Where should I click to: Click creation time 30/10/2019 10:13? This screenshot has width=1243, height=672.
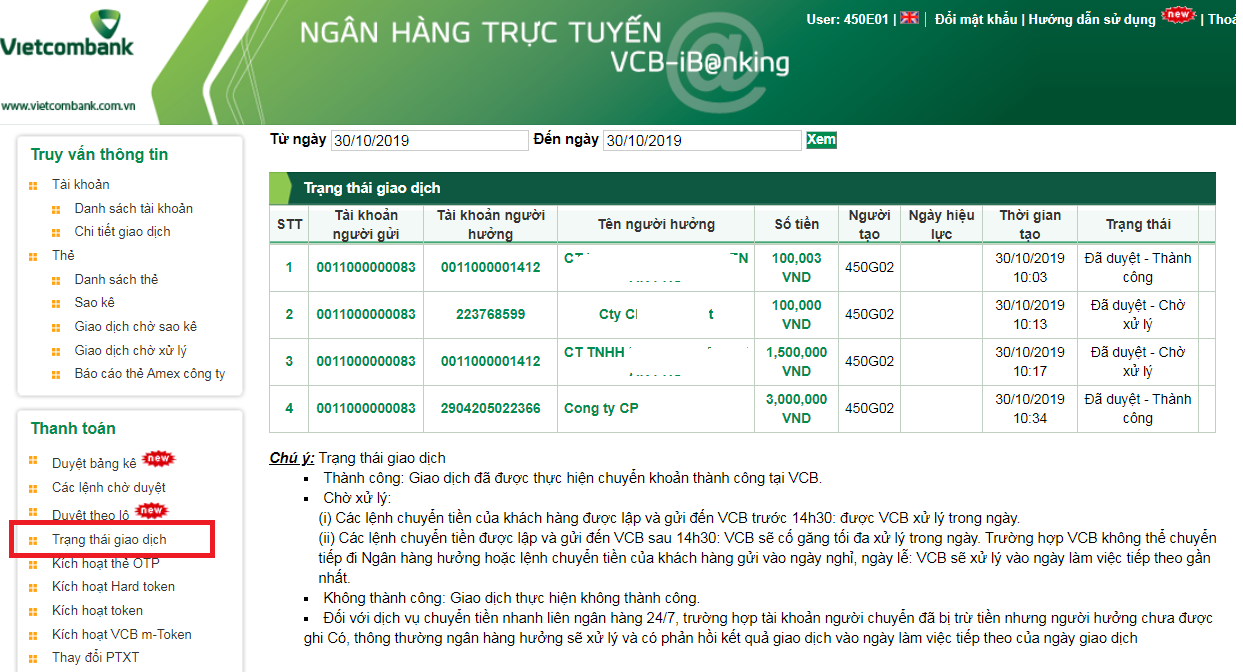tap(1030, 315)
